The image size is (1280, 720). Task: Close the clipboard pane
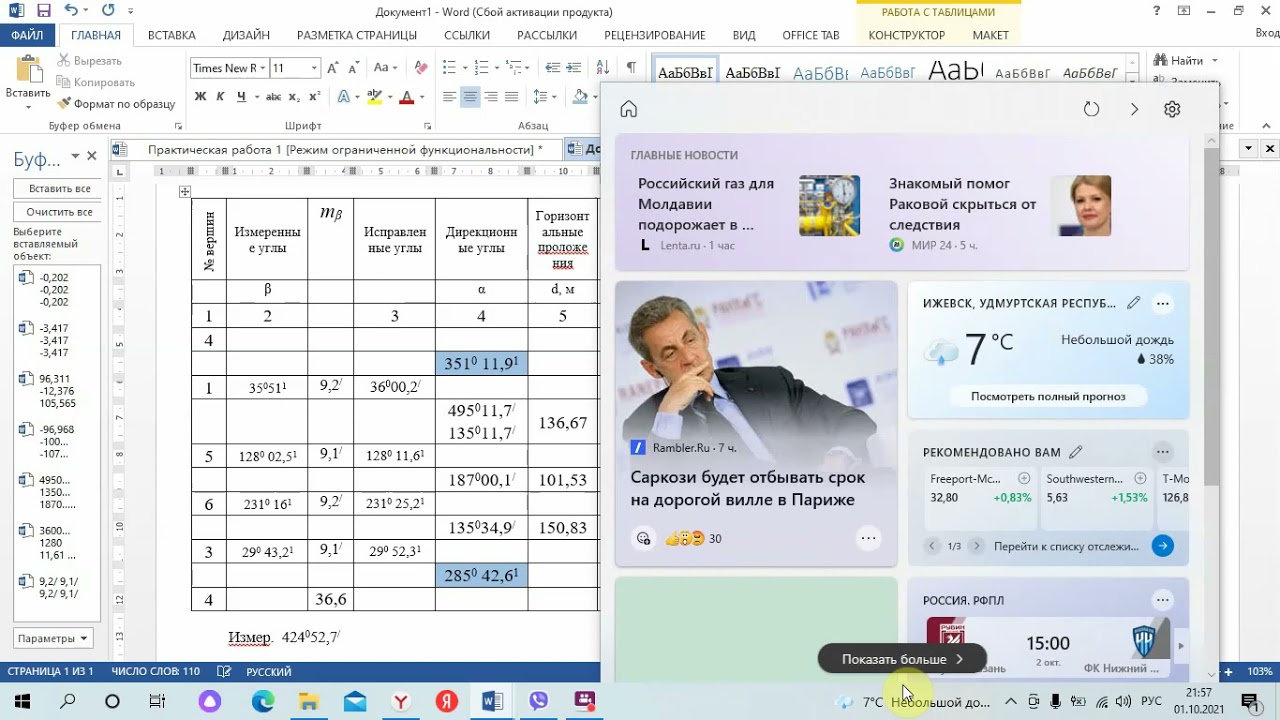(92, 157)
